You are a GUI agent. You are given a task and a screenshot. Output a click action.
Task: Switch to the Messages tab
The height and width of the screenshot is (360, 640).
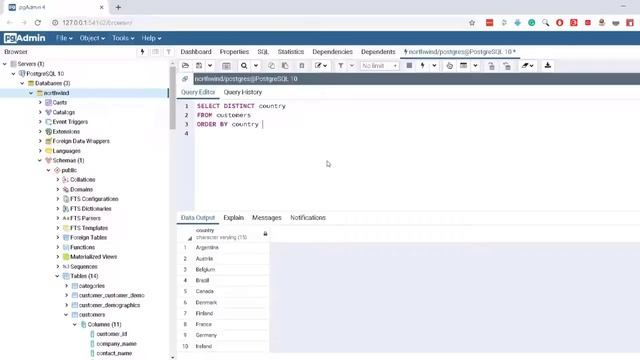[x=267, y=218]
